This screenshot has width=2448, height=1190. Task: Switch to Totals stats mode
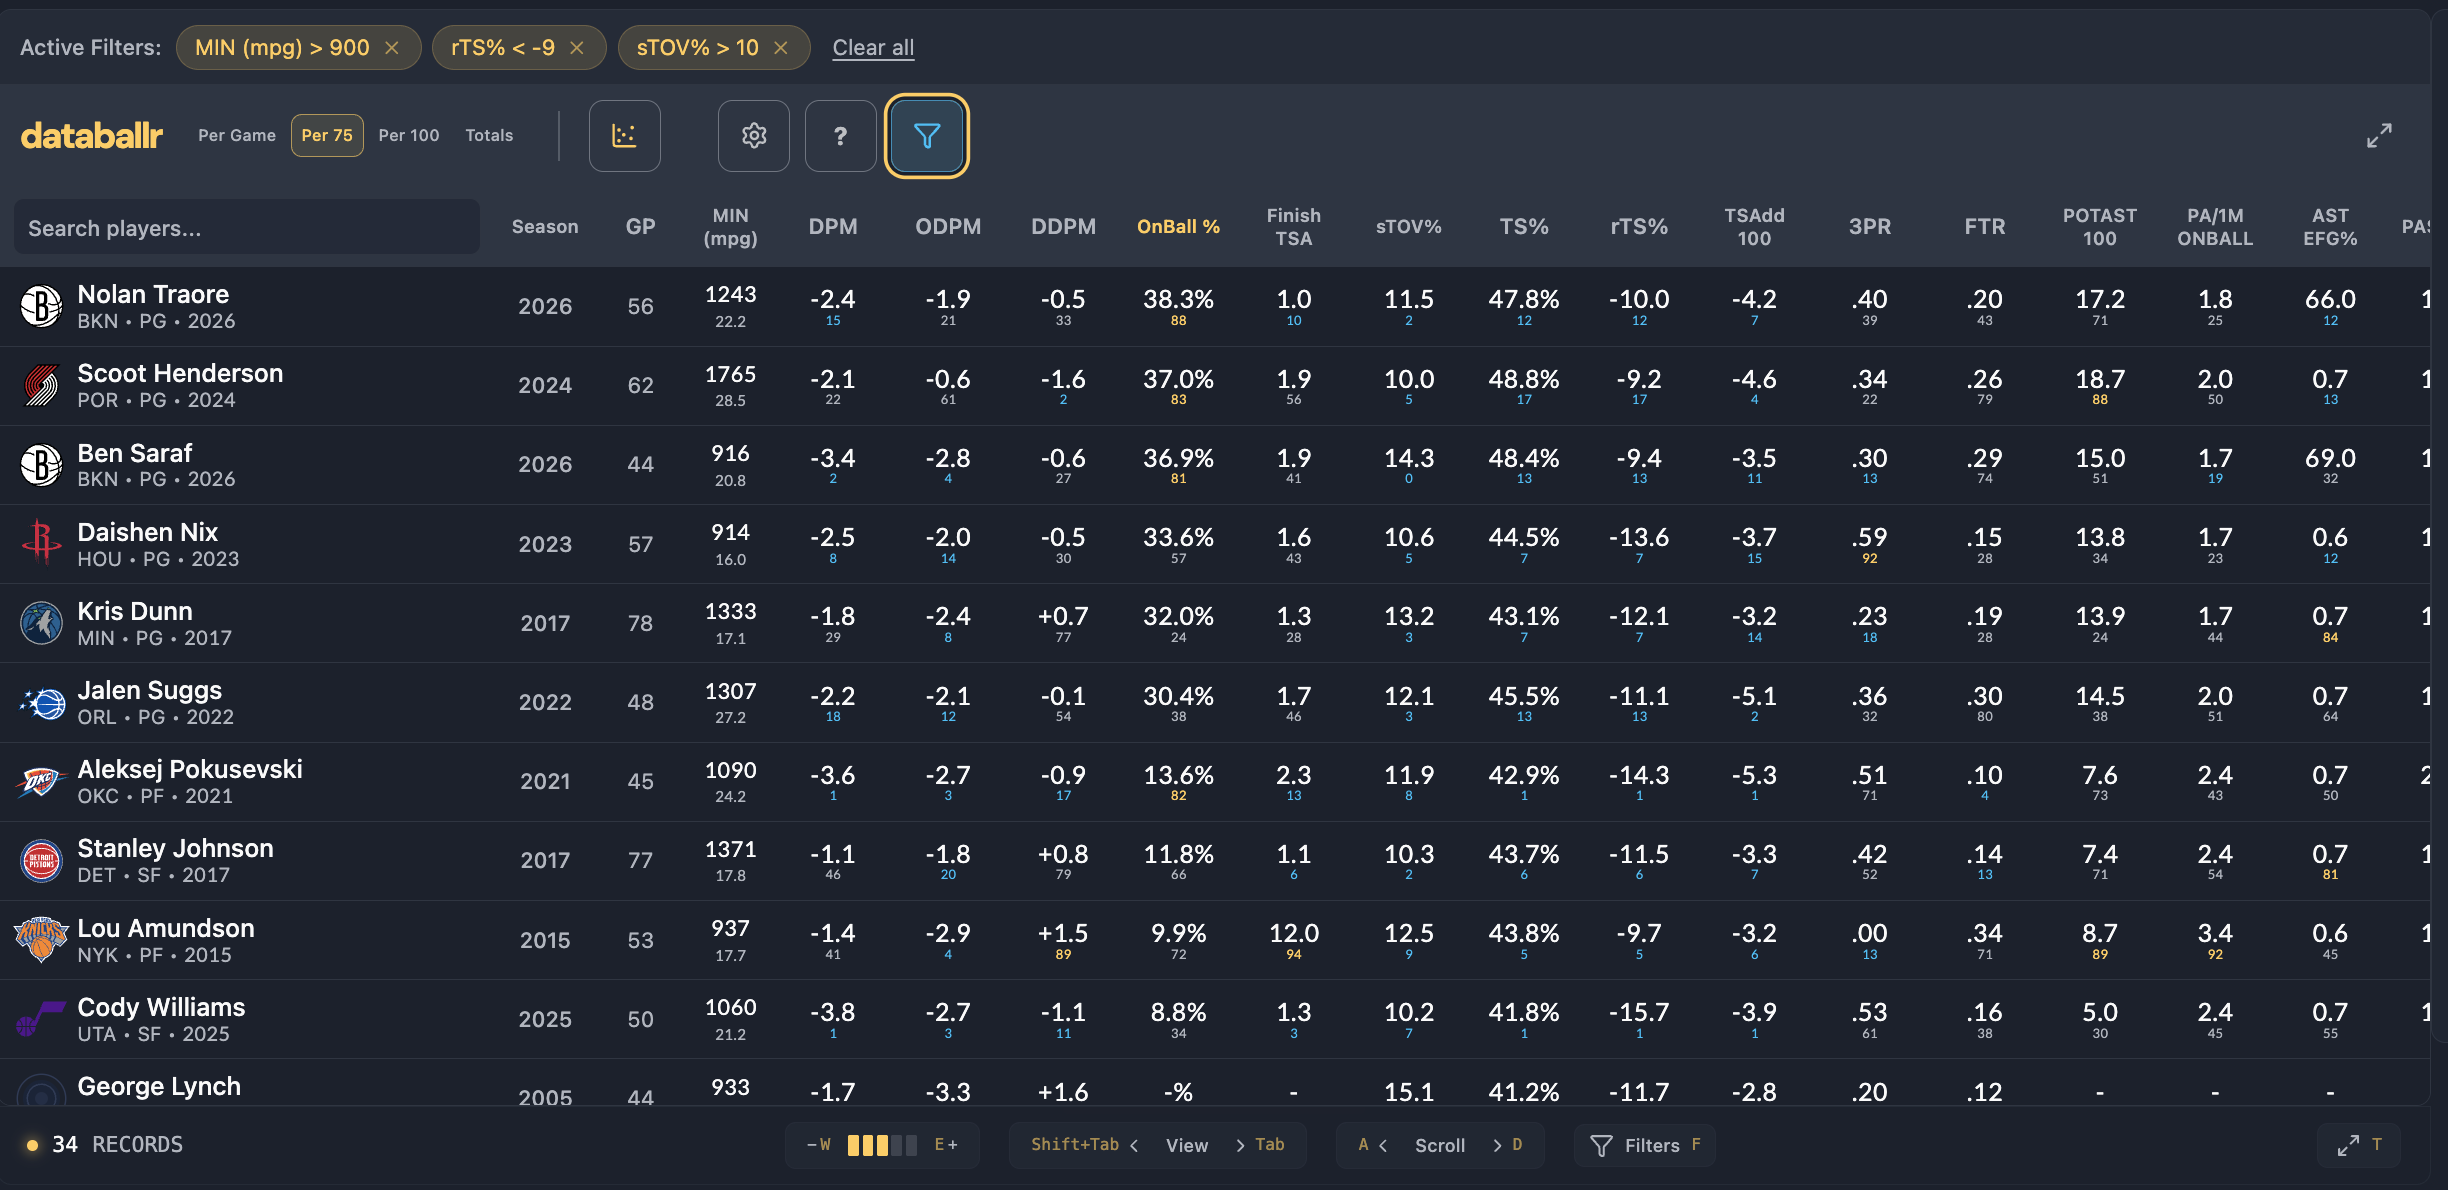tap(489, 135)
